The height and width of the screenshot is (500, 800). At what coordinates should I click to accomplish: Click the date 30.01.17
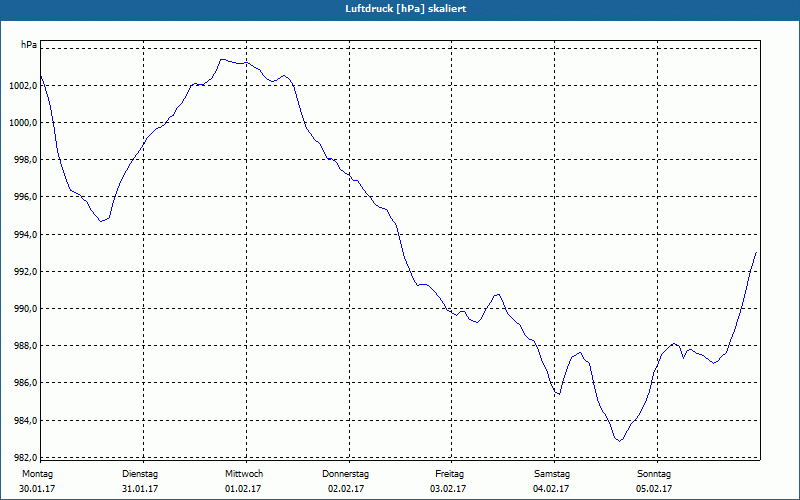click(x=37, y=489)
